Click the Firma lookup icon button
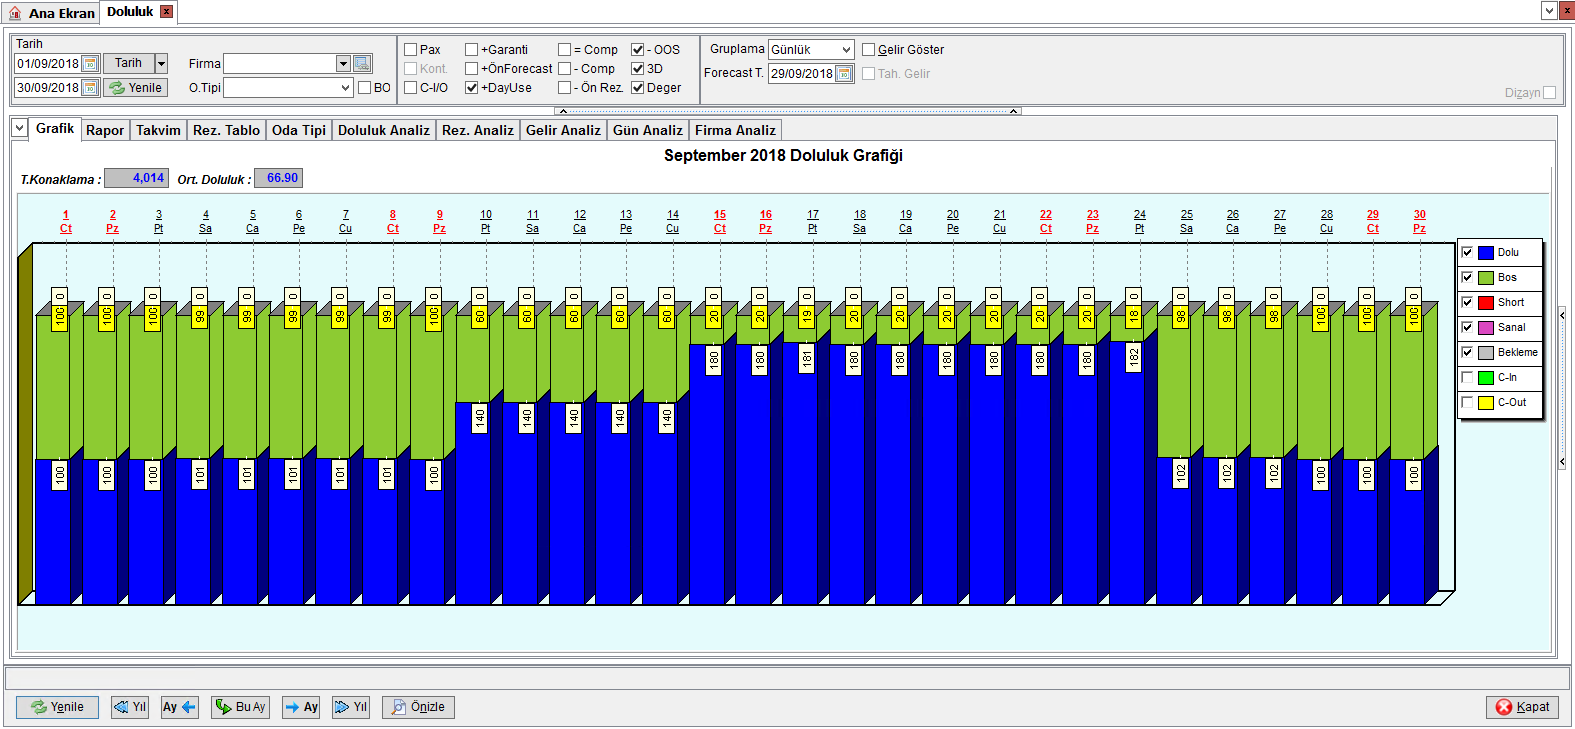 (x=363, y=63)
